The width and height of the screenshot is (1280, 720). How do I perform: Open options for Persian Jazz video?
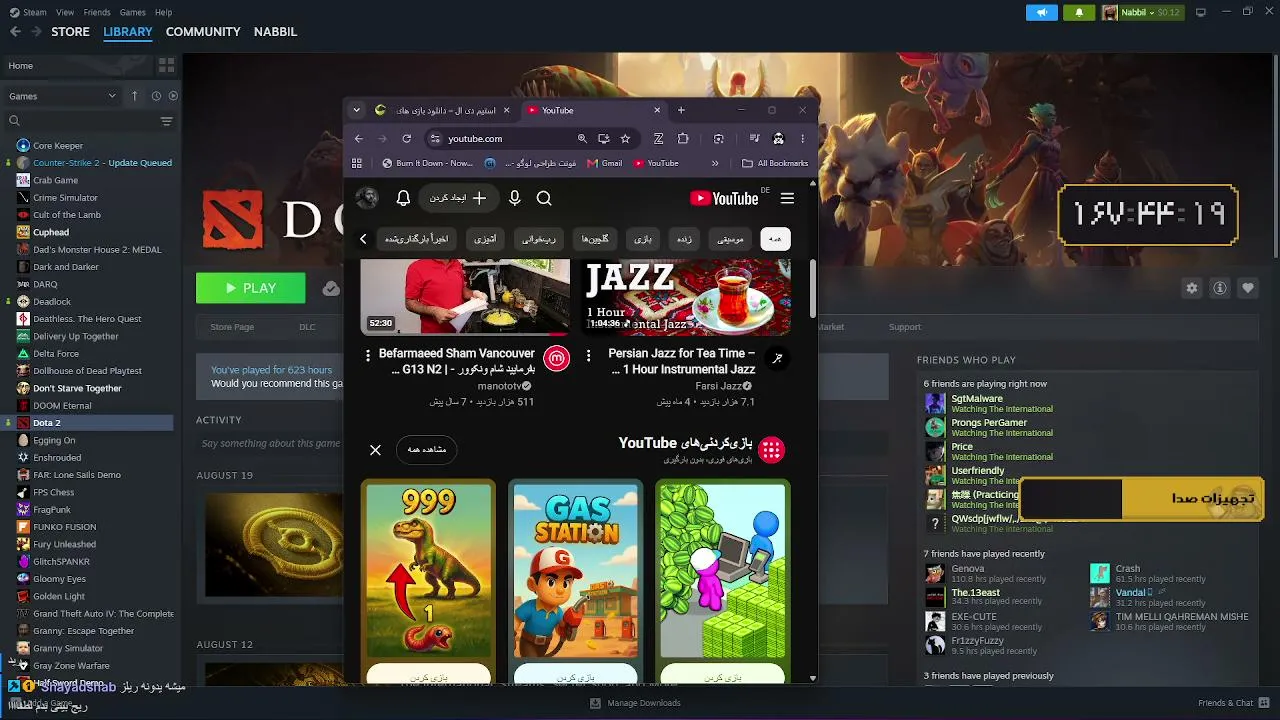point(588,355)
